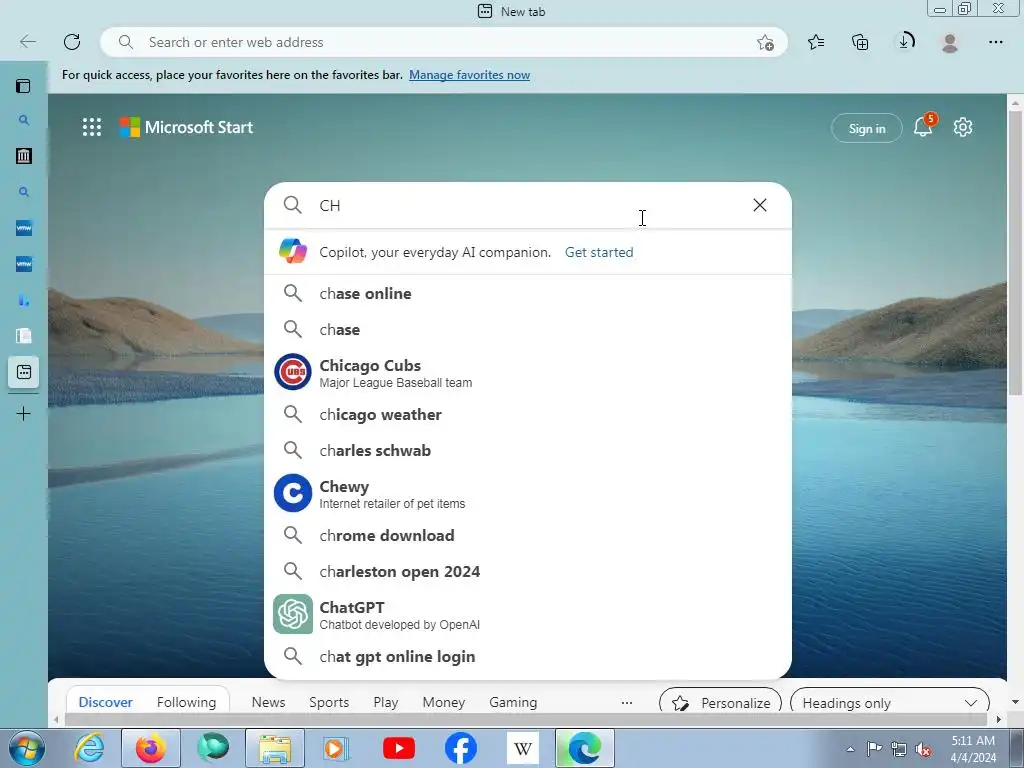
Task: Click the horizontal scrollbar at the bottom
Action: (528, 719)
